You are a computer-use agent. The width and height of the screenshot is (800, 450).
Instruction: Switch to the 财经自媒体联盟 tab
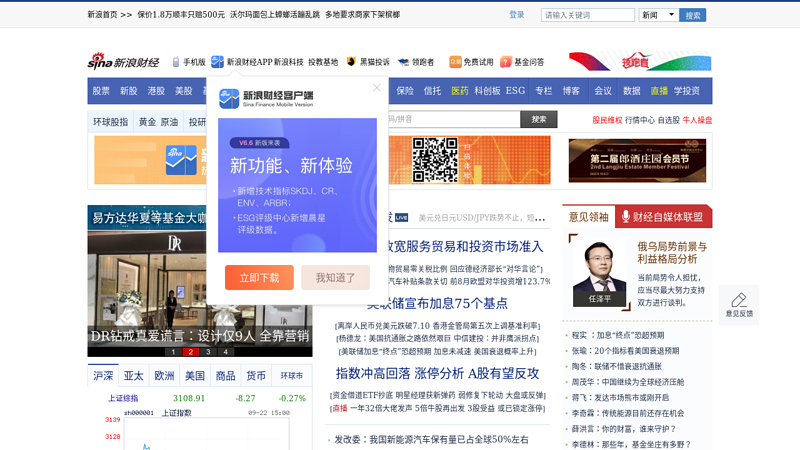pos(663,217)
